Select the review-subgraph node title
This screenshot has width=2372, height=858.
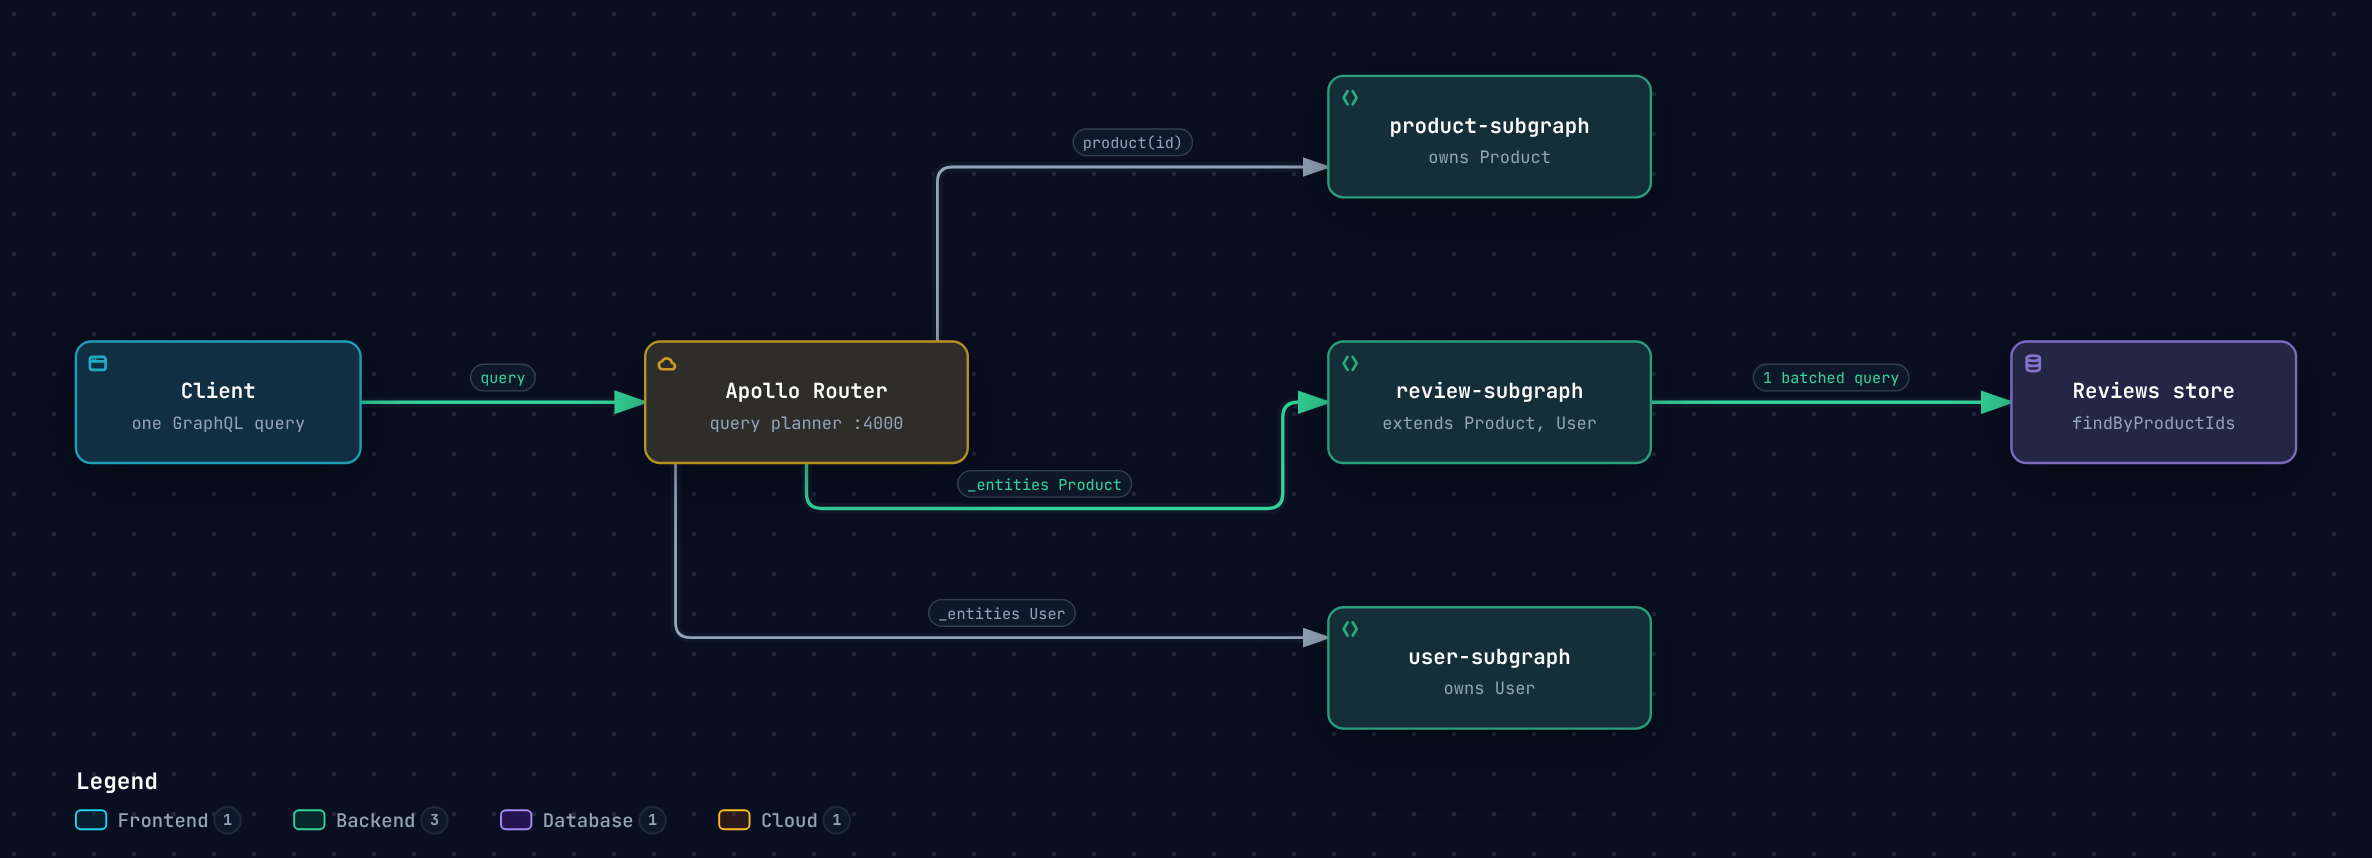point(1489,391)
